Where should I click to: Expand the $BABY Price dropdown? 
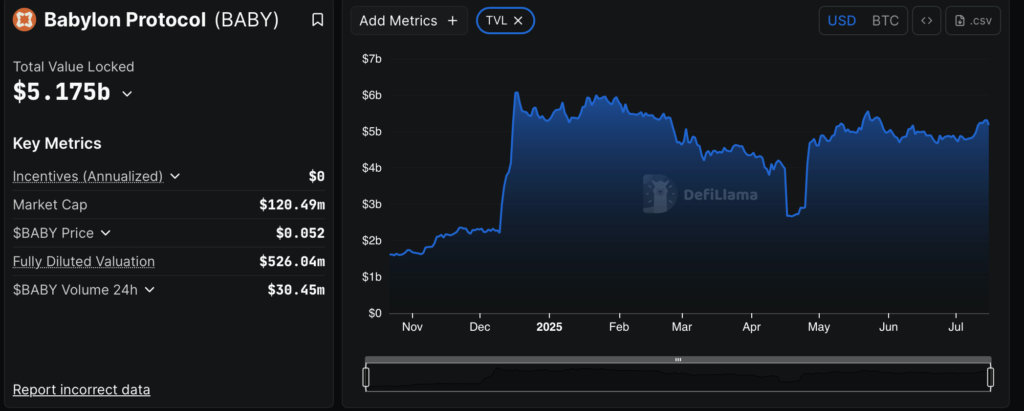pos(105,233)
